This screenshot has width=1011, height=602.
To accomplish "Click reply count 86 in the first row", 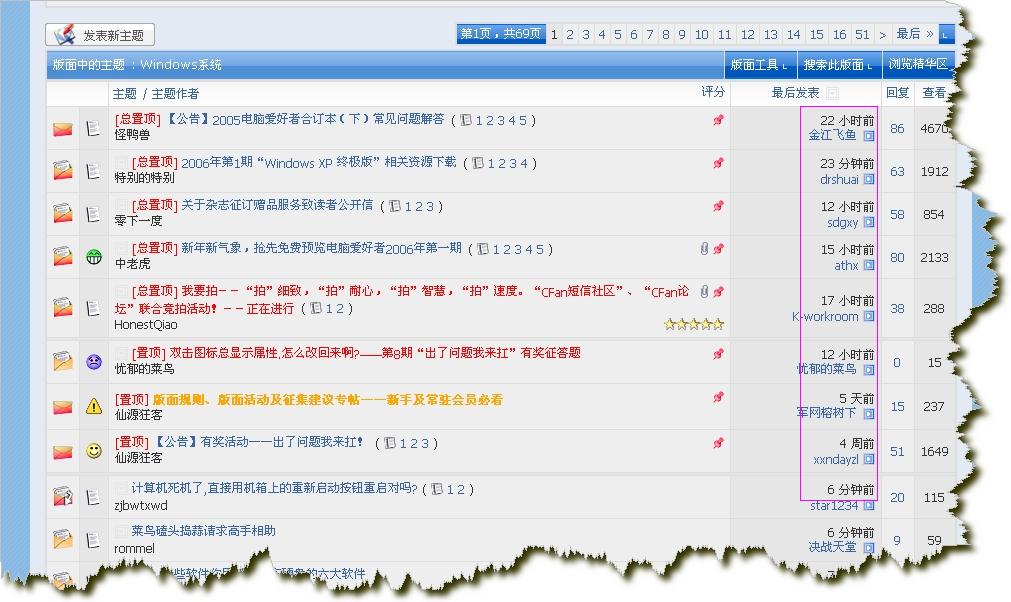I will (897, 128).
